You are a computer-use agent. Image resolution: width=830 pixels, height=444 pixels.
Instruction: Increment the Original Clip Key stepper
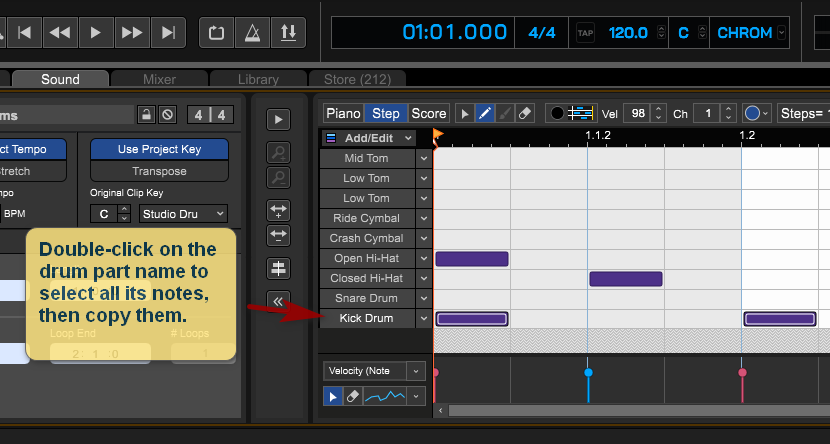pos(124,210)
